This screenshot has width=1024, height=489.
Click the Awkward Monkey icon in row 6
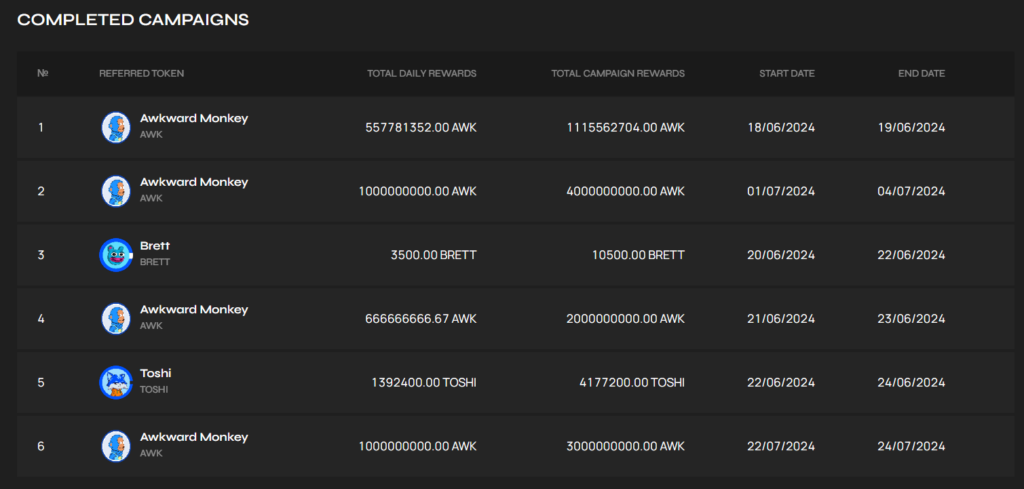click(x=116, y=446)
